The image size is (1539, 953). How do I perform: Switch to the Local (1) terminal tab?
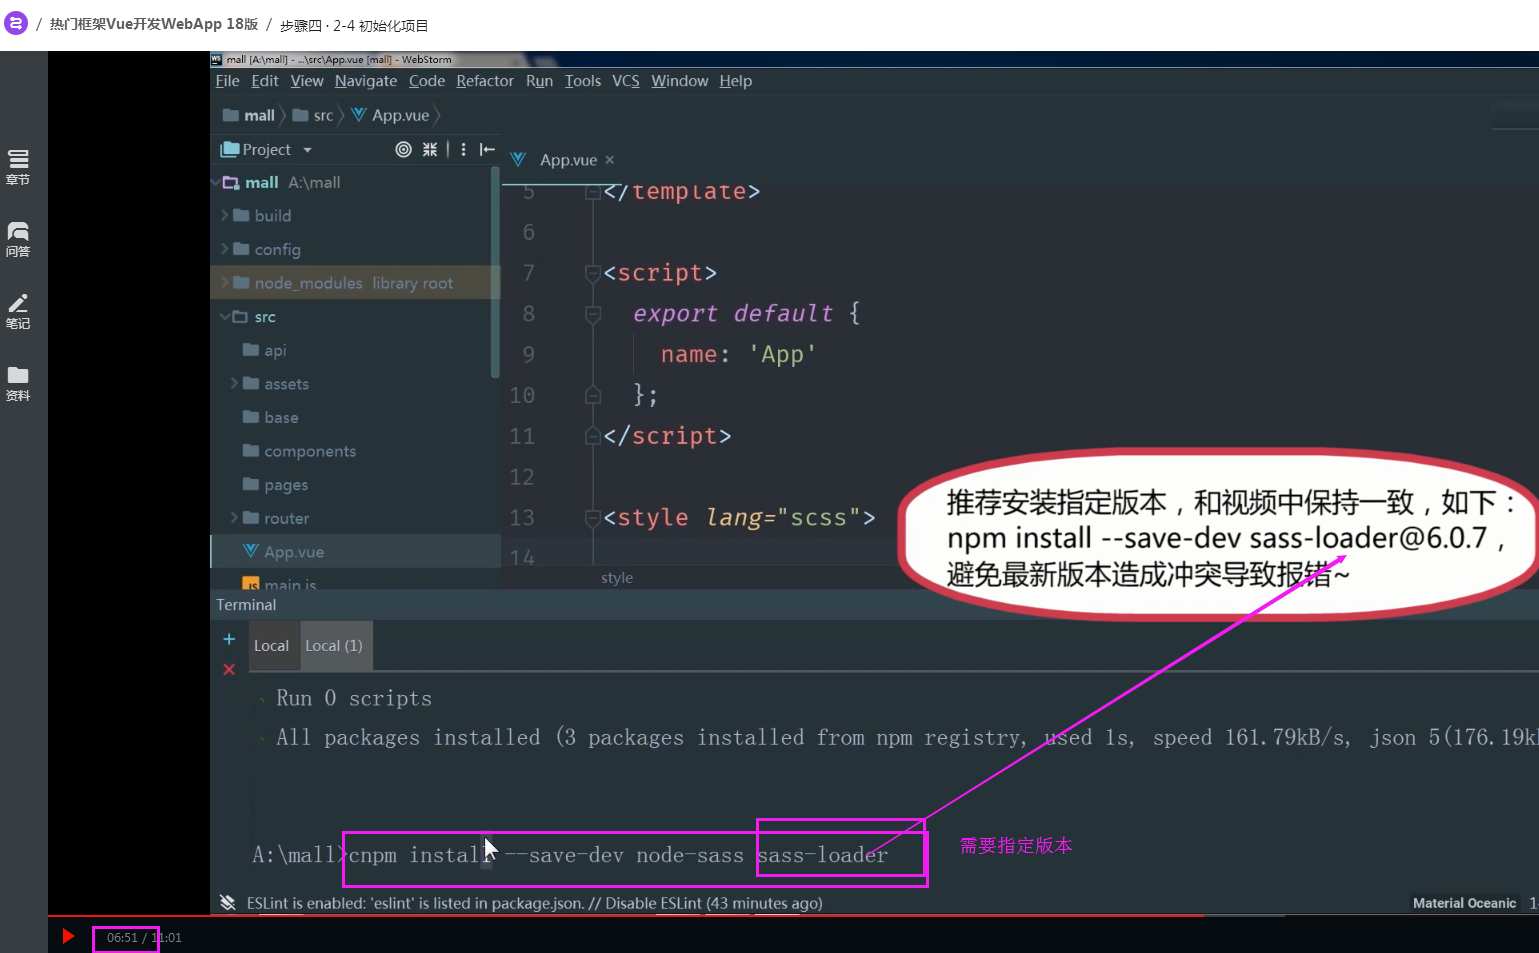(334, 646)
